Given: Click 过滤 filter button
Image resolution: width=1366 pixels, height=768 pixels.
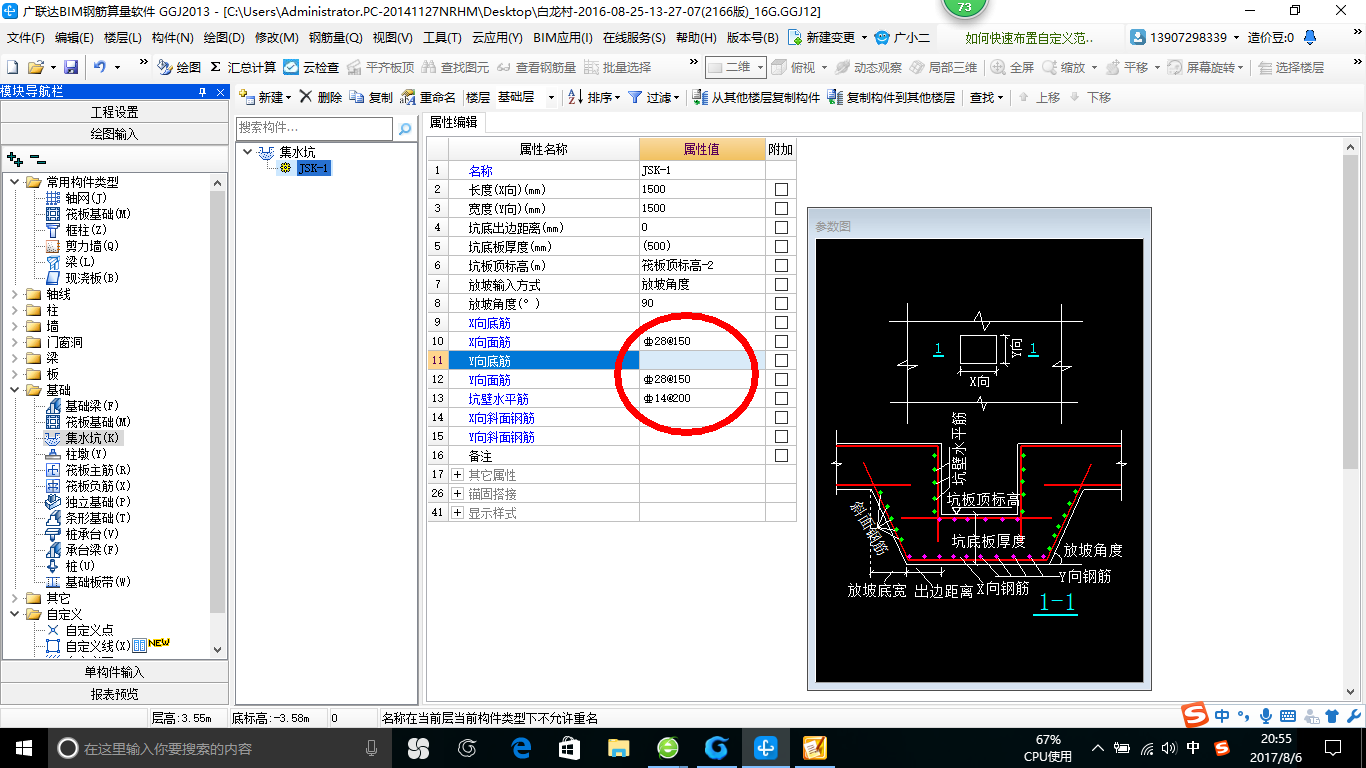Looking at the screenshot, I should [653, 97].
